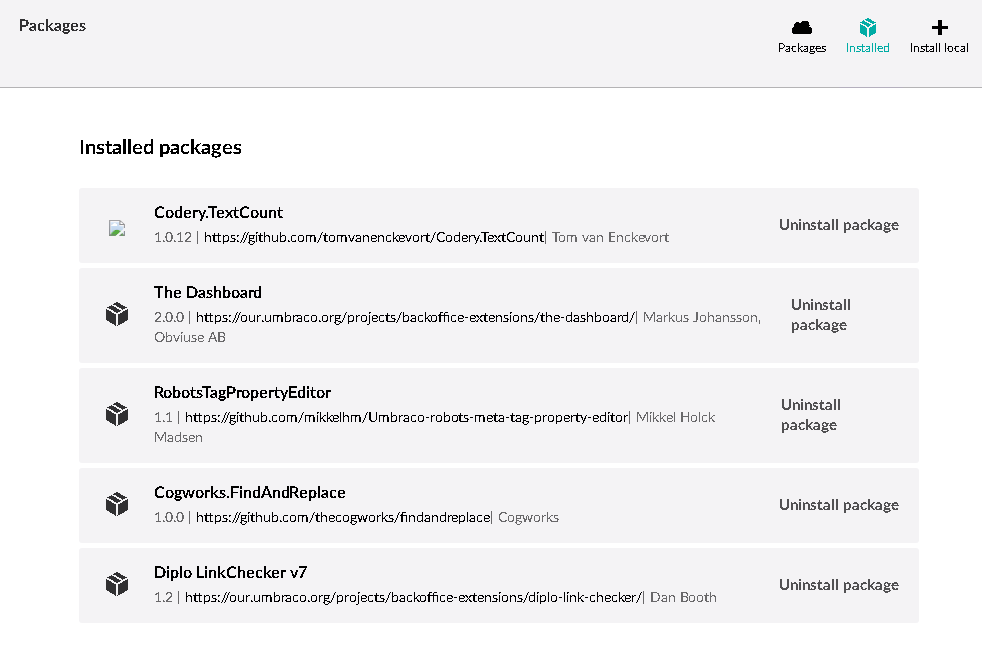Click the Install local plus icon

pyautogui.click(x=939, y=27)
